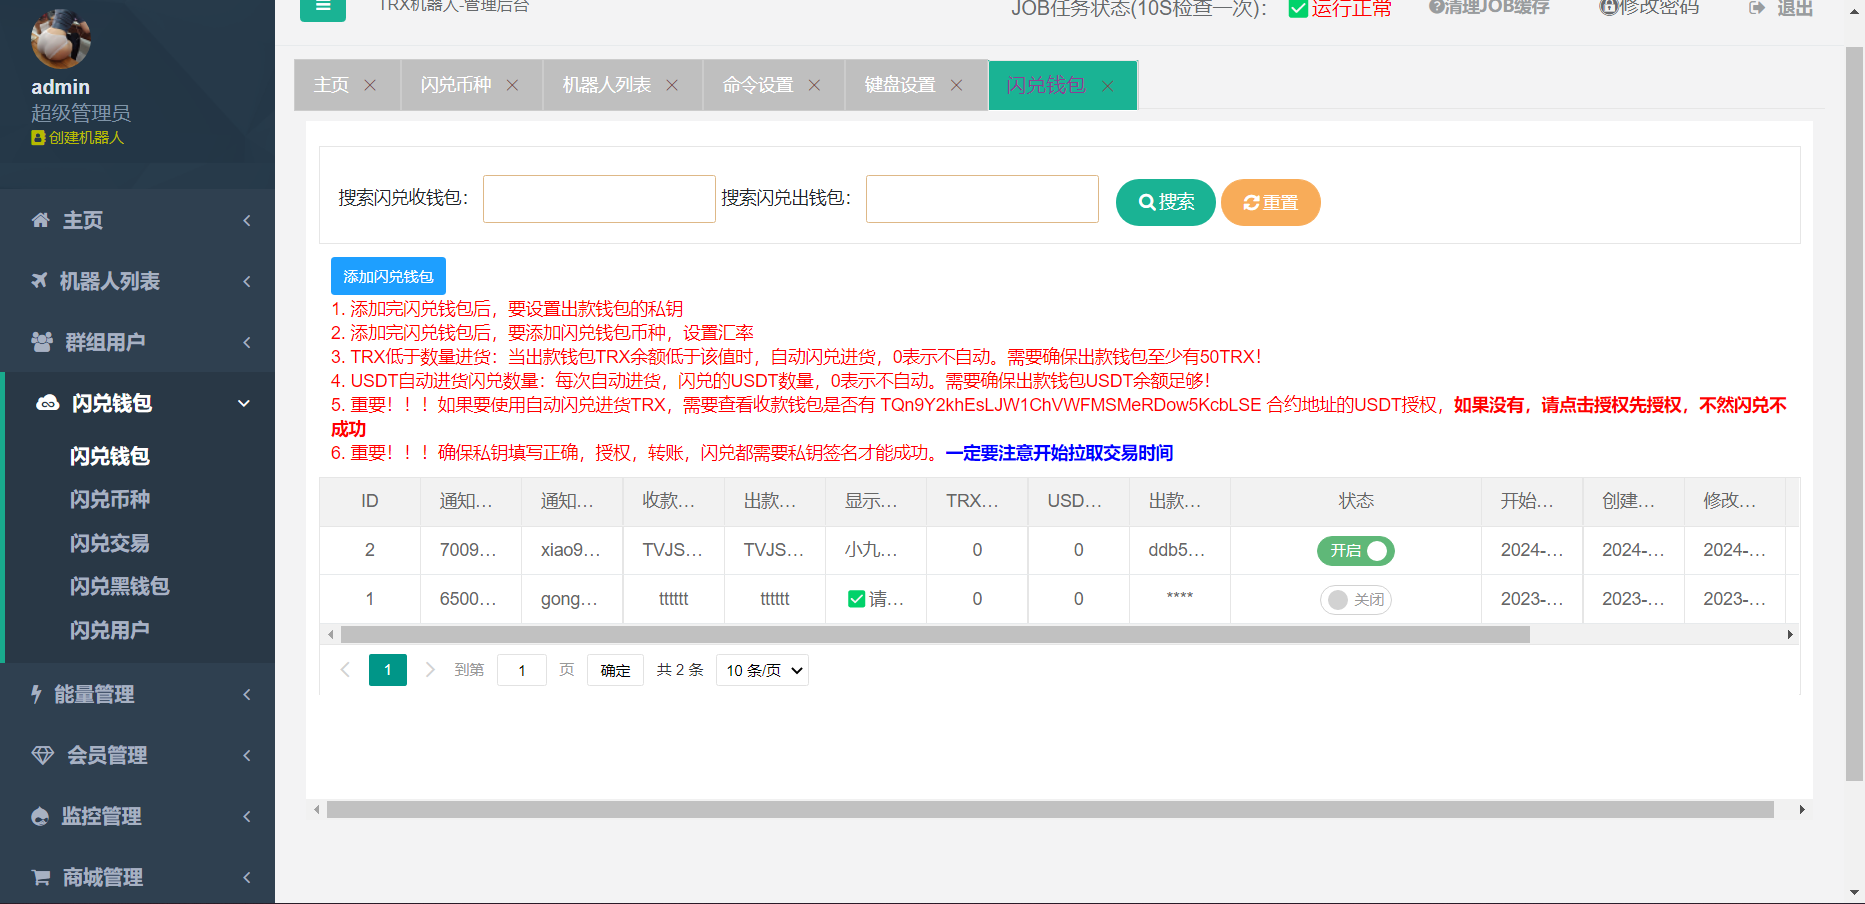
Task: Click the diamond icon beside 会员管理
Action: coord(42,755)
